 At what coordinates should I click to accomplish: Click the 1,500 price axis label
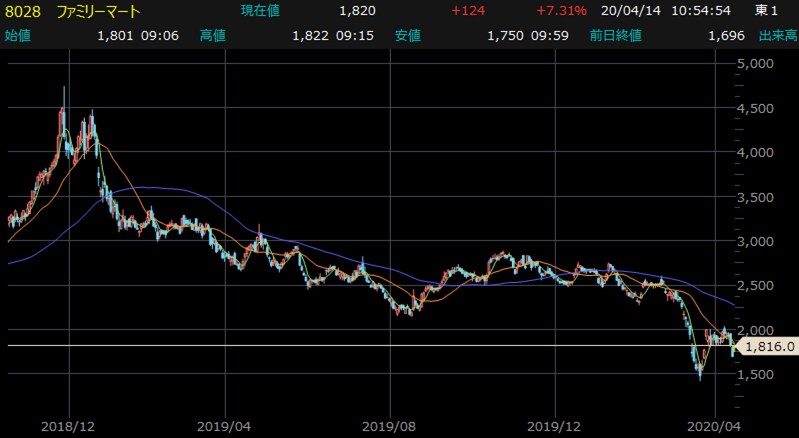pyautogui.click(x=755, y=374)
